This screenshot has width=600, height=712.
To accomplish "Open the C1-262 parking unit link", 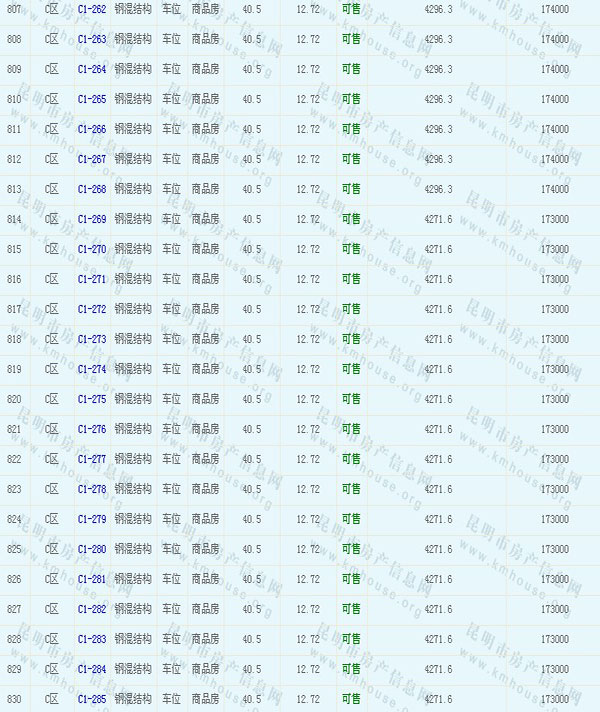I will (91, 10).
